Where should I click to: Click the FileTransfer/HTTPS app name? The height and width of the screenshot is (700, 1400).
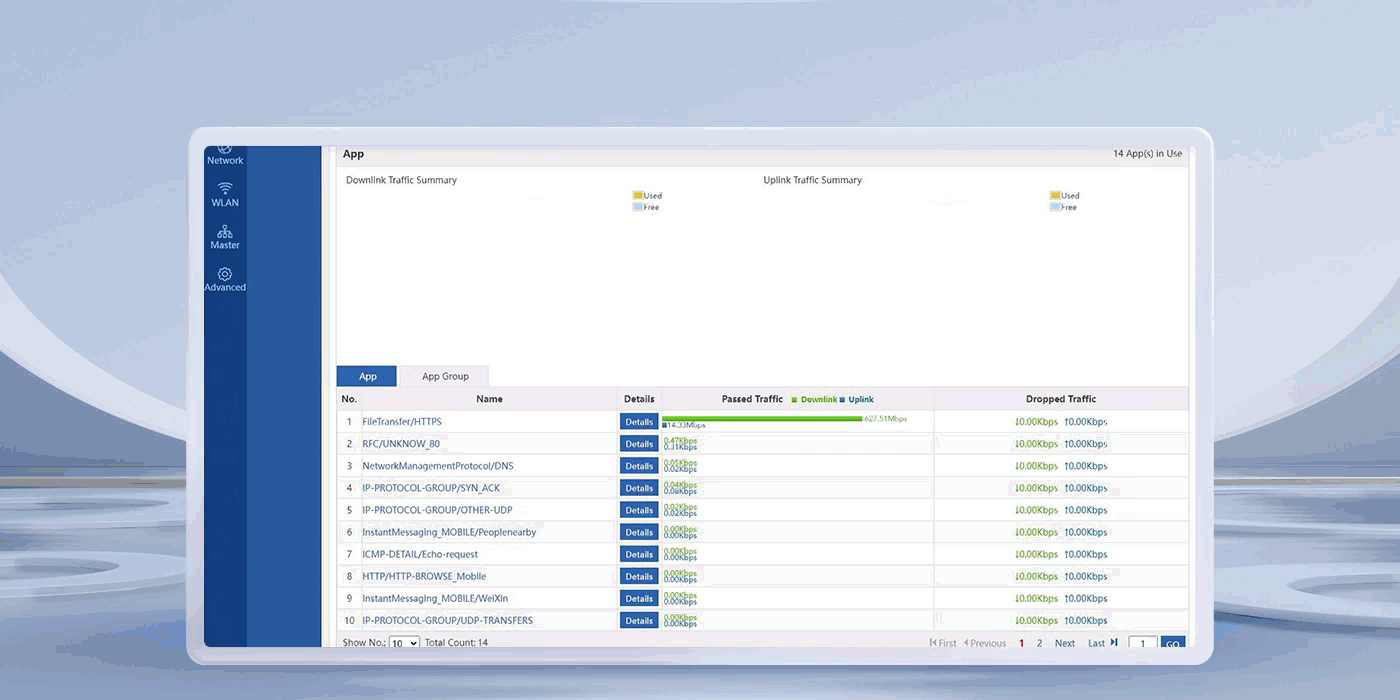pos(402,422)
